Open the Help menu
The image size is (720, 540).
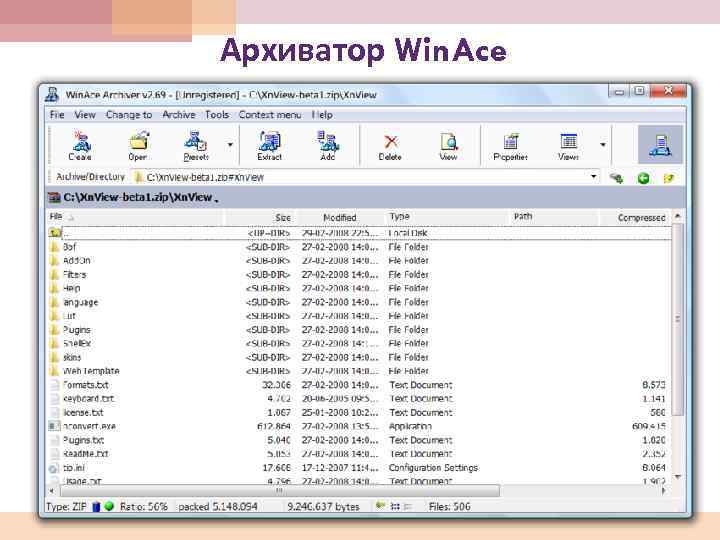tap(322, 115)
